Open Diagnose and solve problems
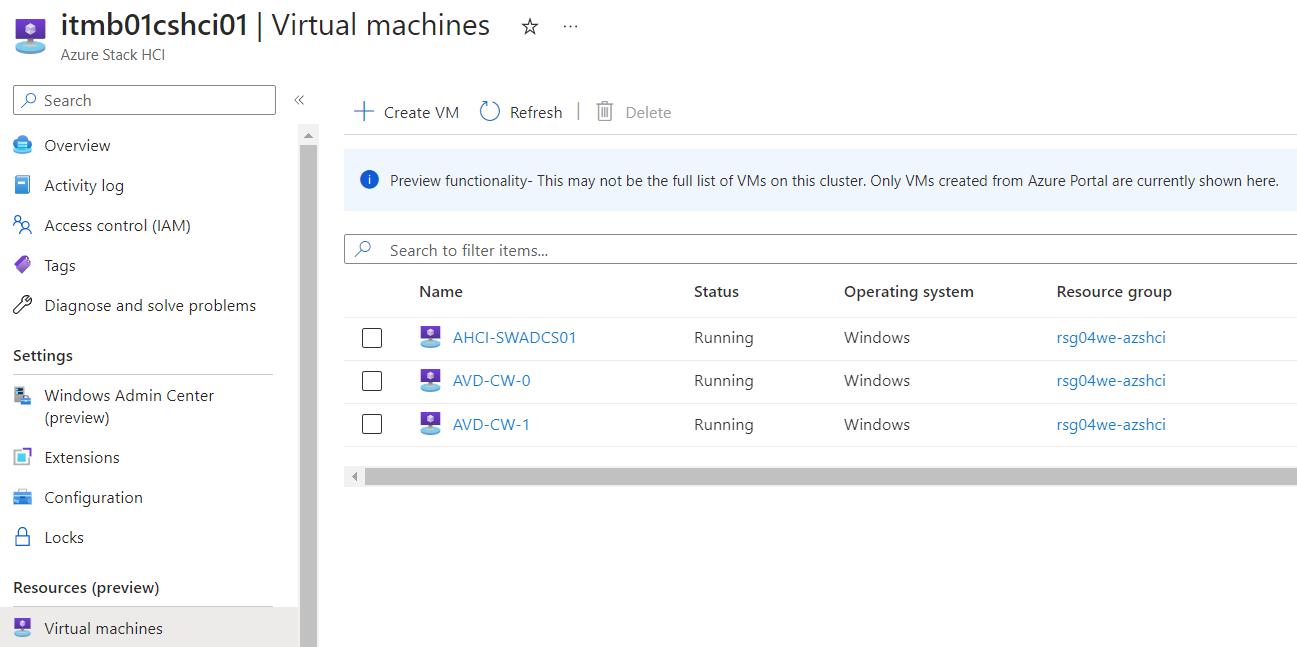The height and width of the screenshot is (647, 1297). pyautogui.click(x=150, y=306)
